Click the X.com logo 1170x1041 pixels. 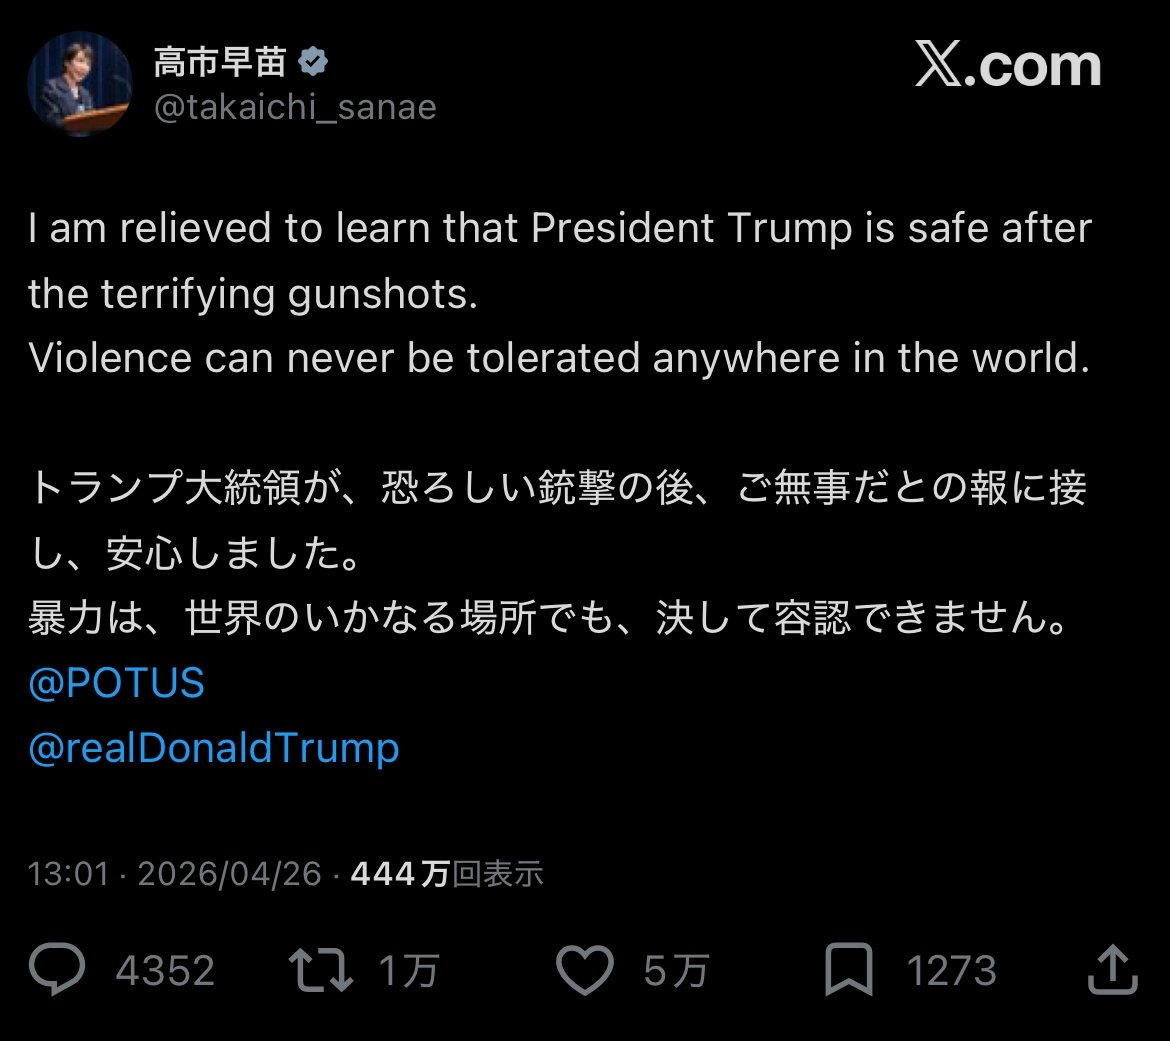click(1008, 67)
